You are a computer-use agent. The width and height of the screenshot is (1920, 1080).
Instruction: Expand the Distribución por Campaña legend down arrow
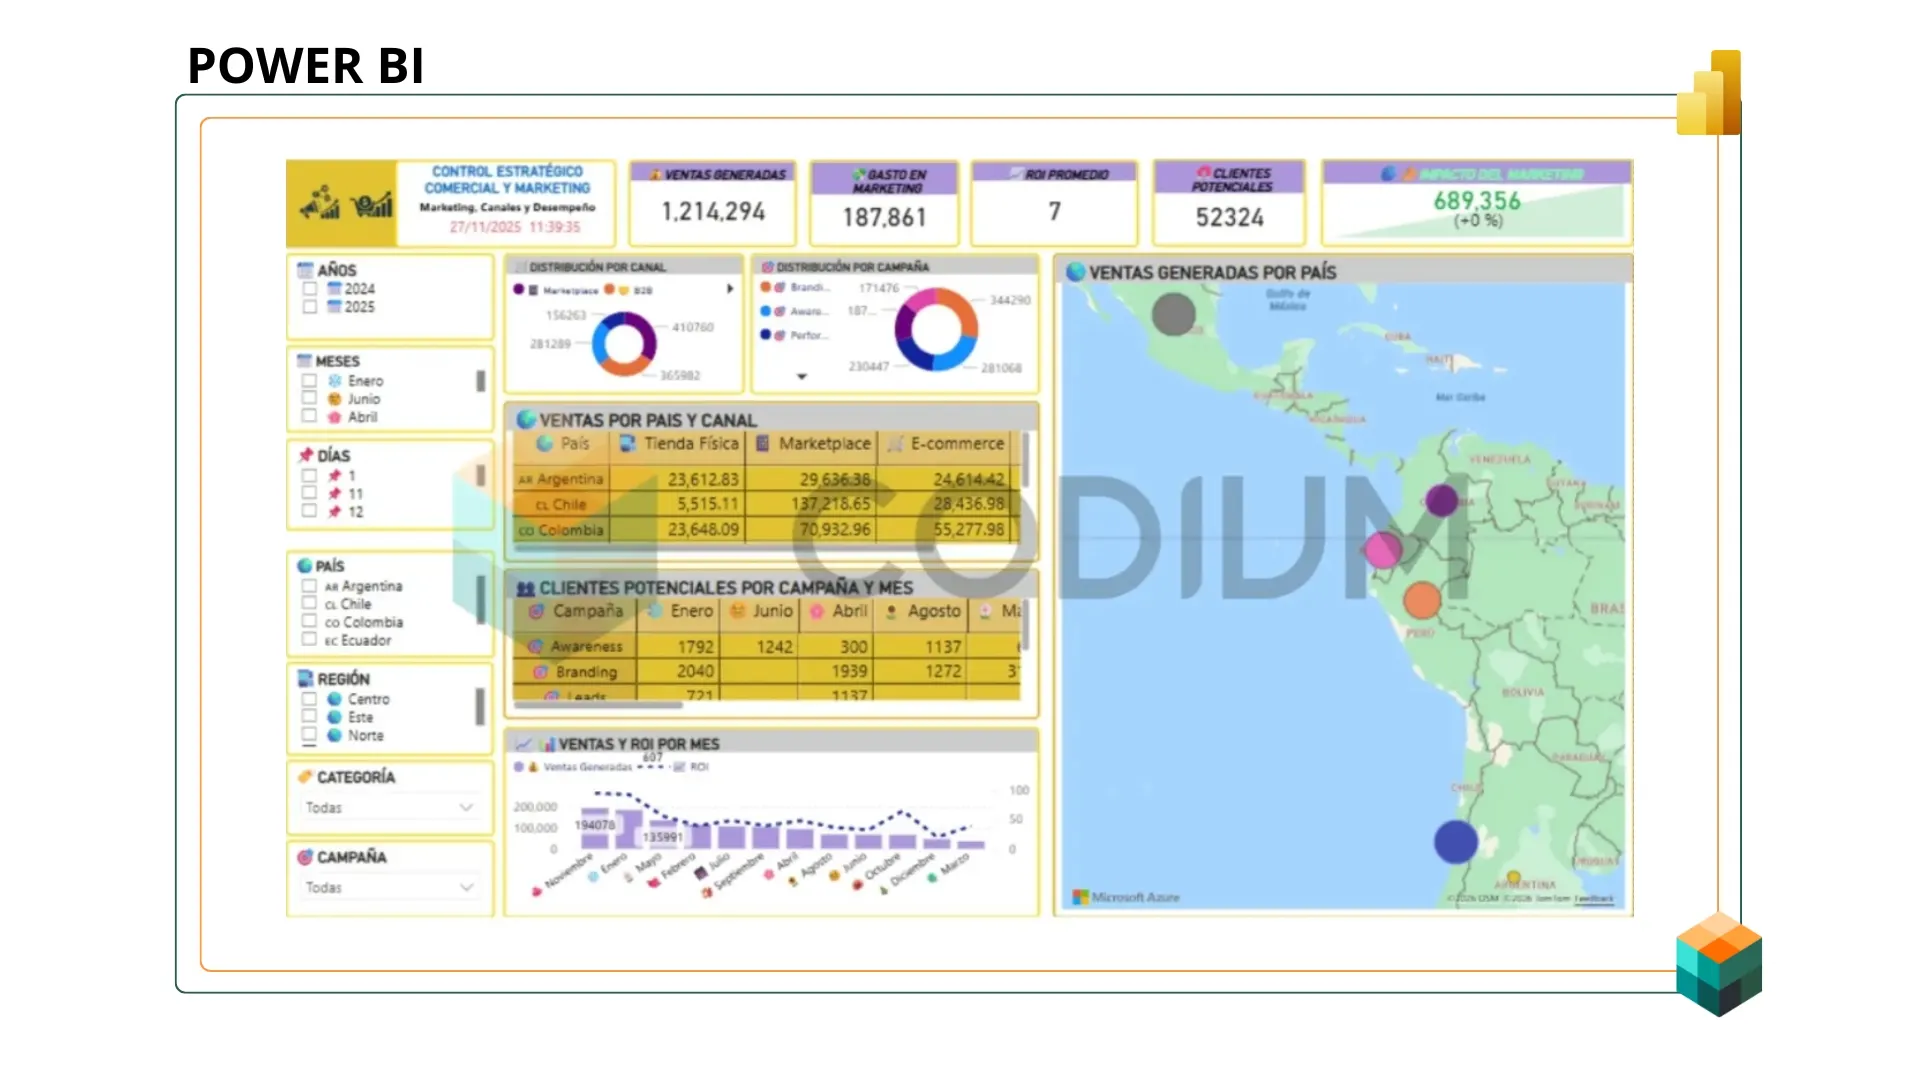click(802, 377)
